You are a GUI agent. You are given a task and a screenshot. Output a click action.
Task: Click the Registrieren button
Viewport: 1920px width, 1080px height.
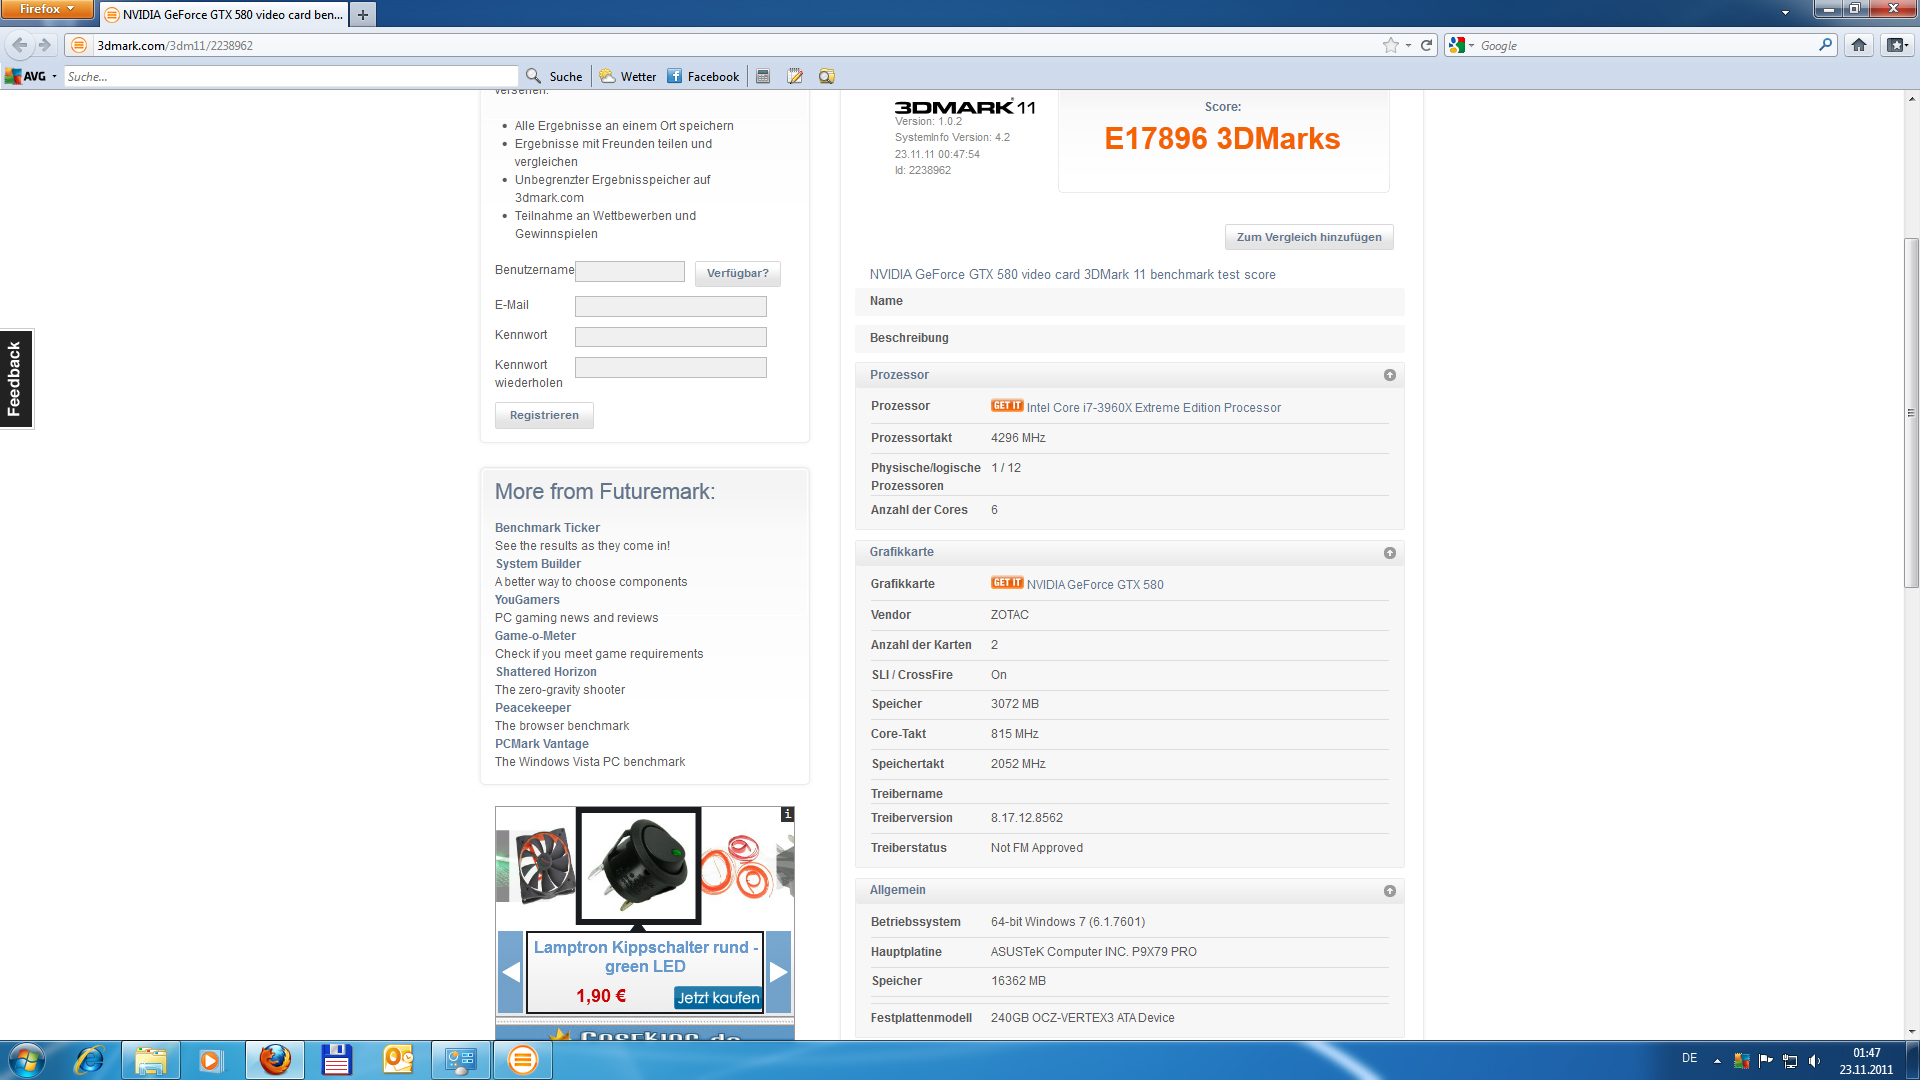coord(544,415)
